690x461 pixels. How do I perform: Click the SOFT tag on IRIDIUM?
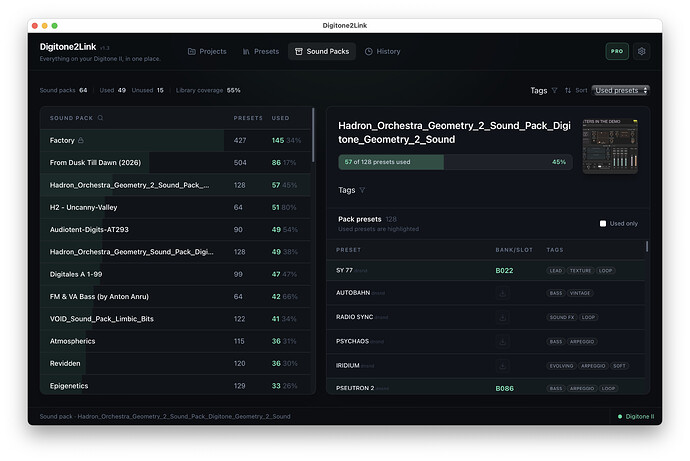tap(619, 366)
